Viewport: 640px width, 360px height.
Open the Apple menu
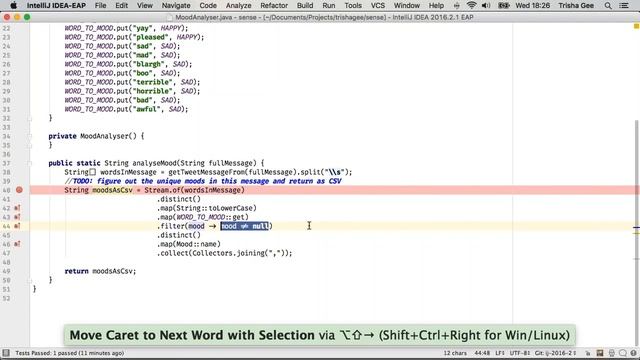(13, 5)
